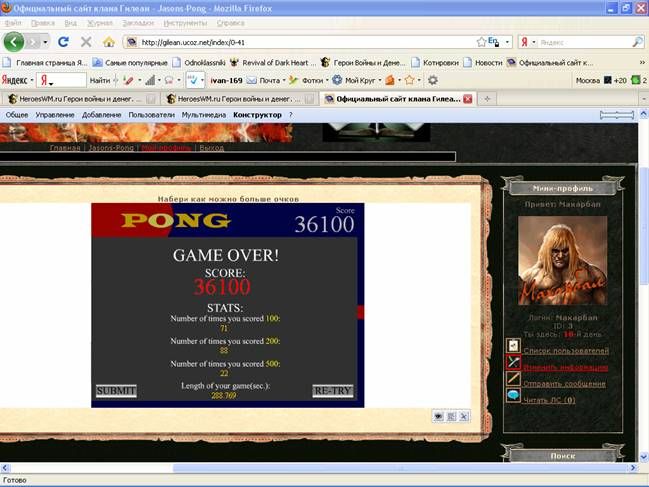The width and height of the screenshot is (649, 487).
Task: Open the Мой Круг dropdown arrow
Action: [380, 80]
